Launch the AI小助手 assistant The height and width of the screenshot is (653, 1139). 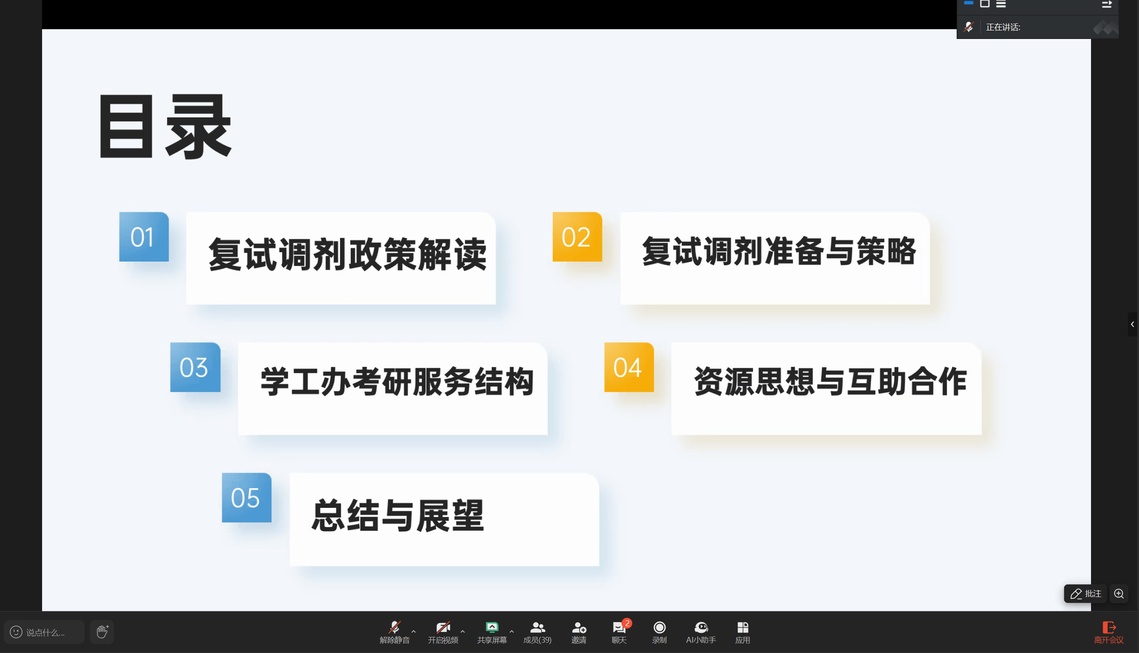(x=701, y=632)
